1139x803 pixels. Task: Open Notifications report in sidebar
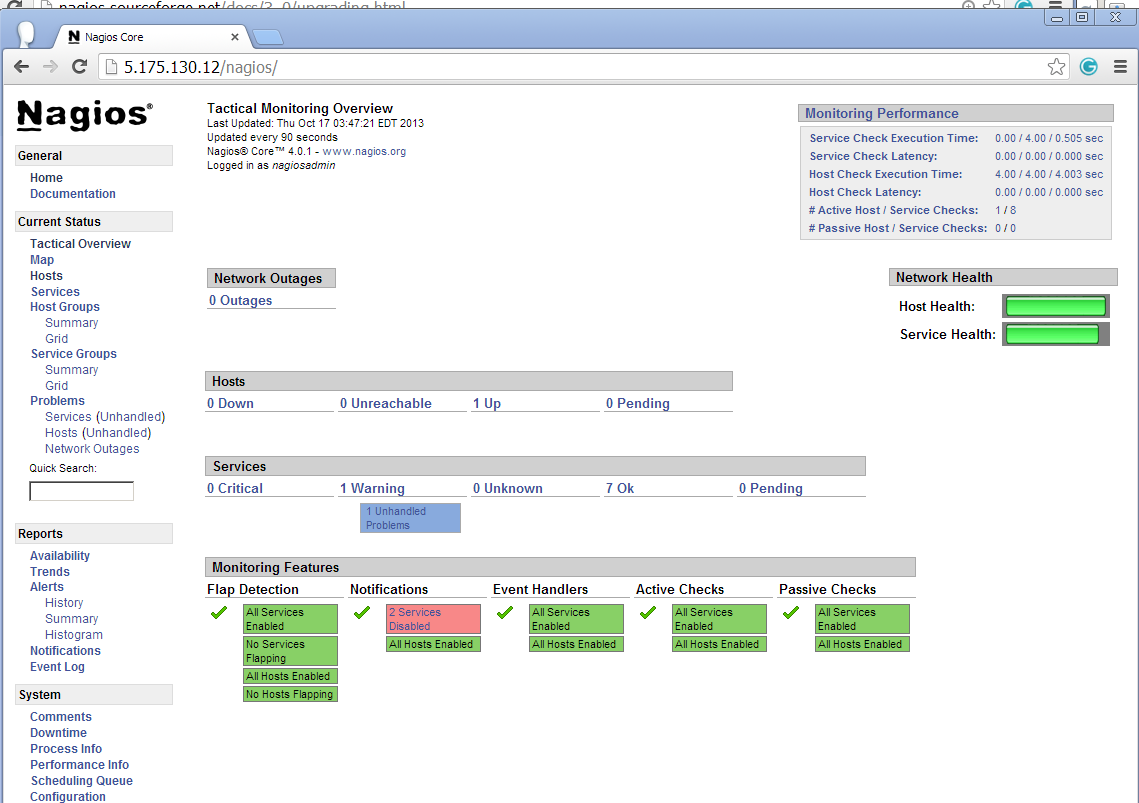click(65, 651)
